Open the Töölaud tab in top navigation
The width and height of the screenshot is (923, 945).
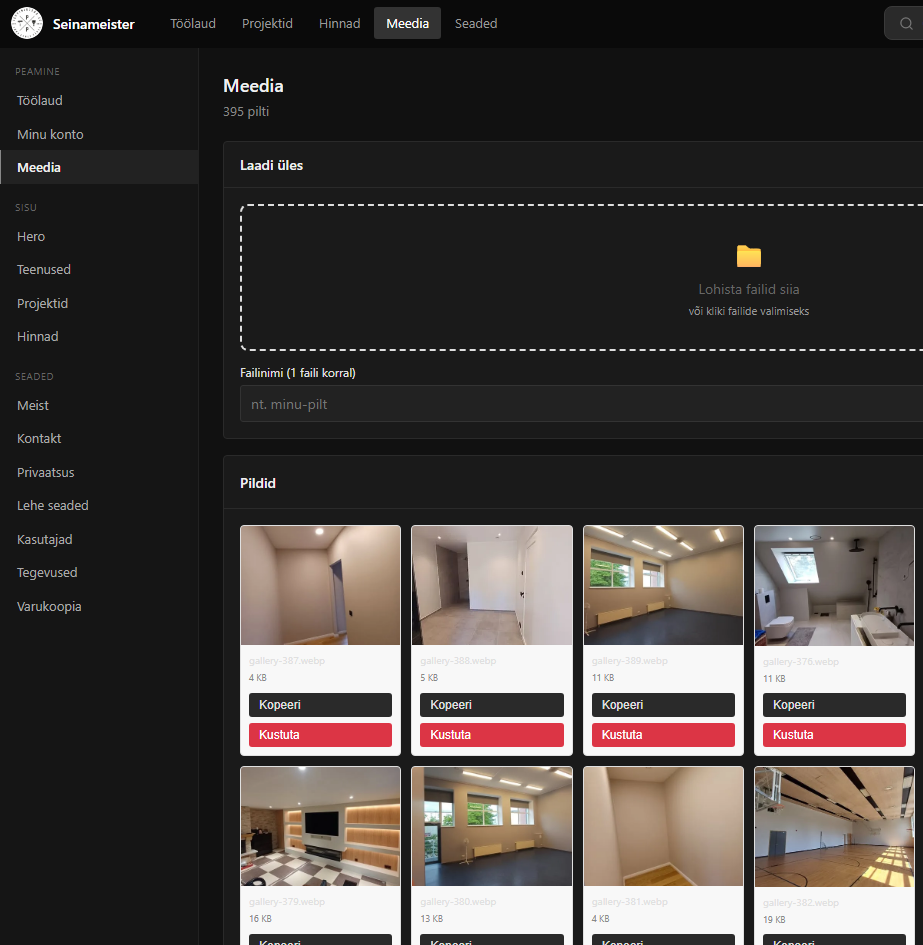click(x=193, y=23)
